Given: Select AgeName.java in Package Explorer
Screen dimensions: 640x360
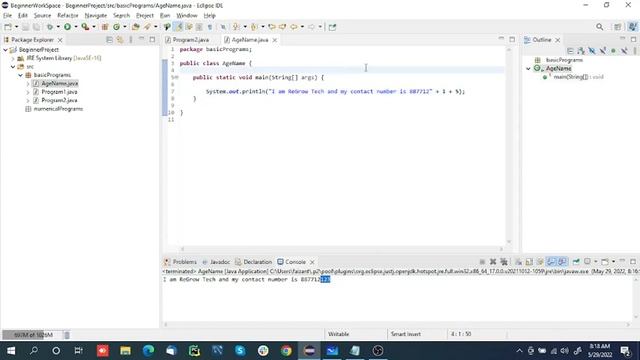Looking at the screenshot, I should tap(60, 83).
